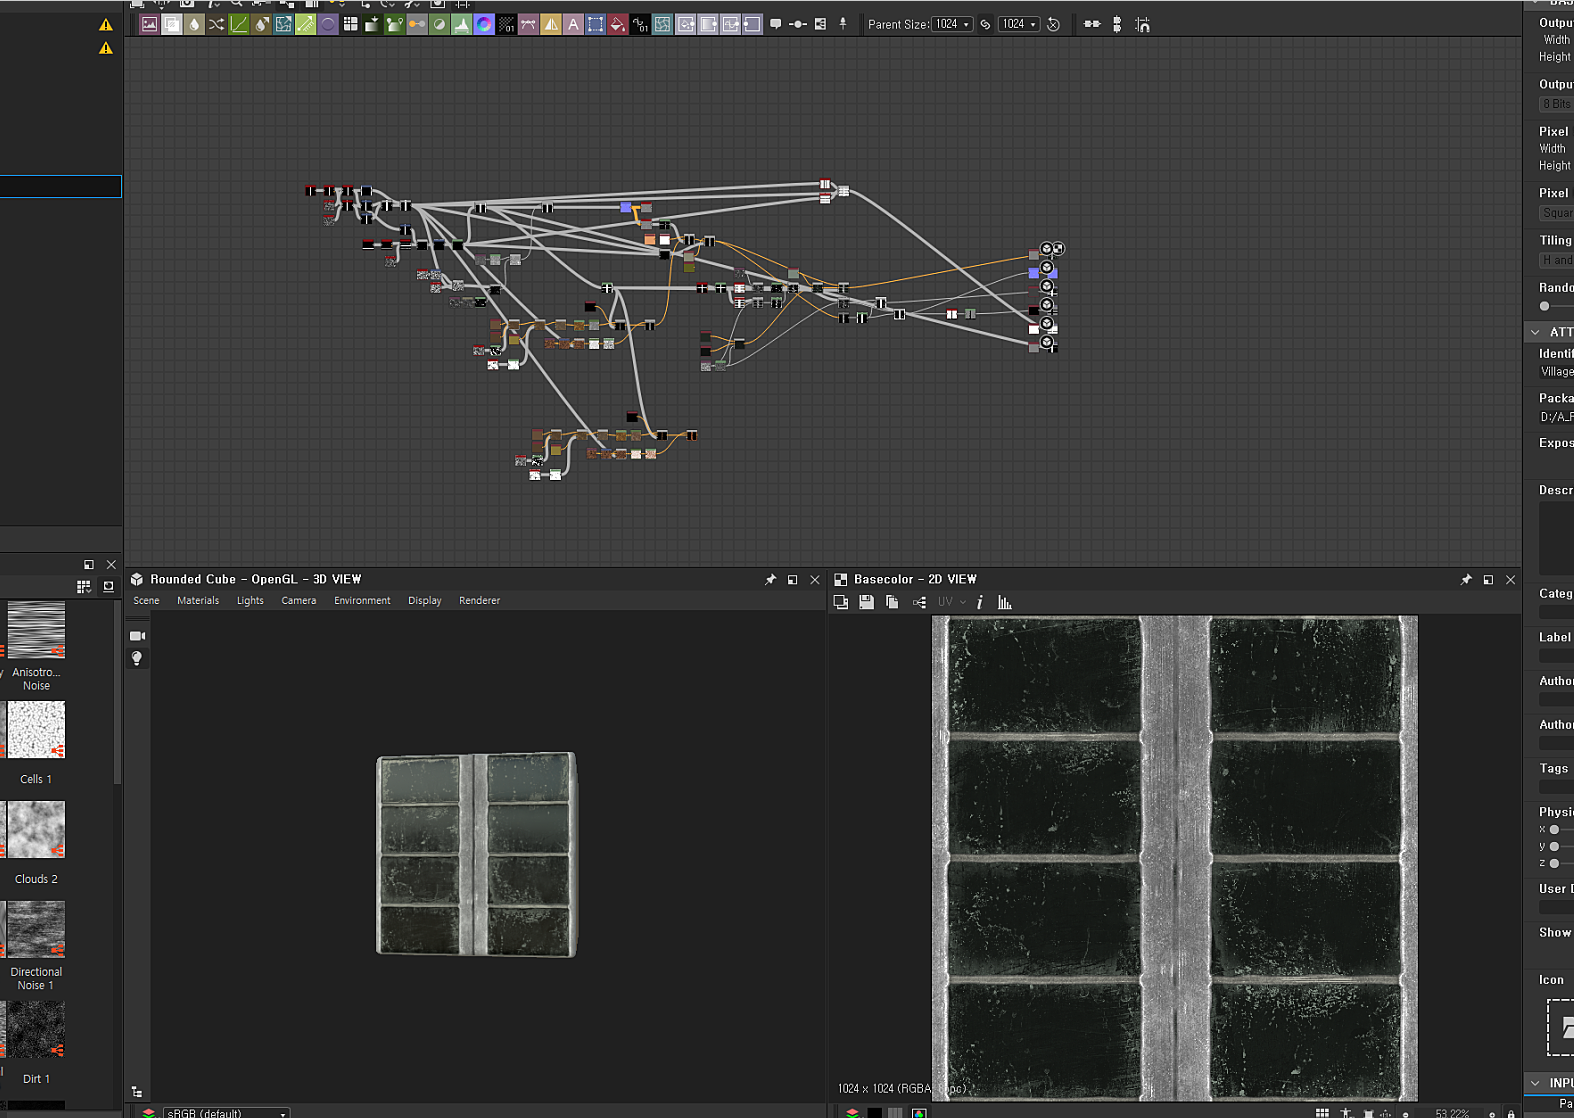Image resolution: width=1574 pixels, height=1118 pixels.
Task: Select Directional Noise 1 thumbnail
Action: click(36, 930)
